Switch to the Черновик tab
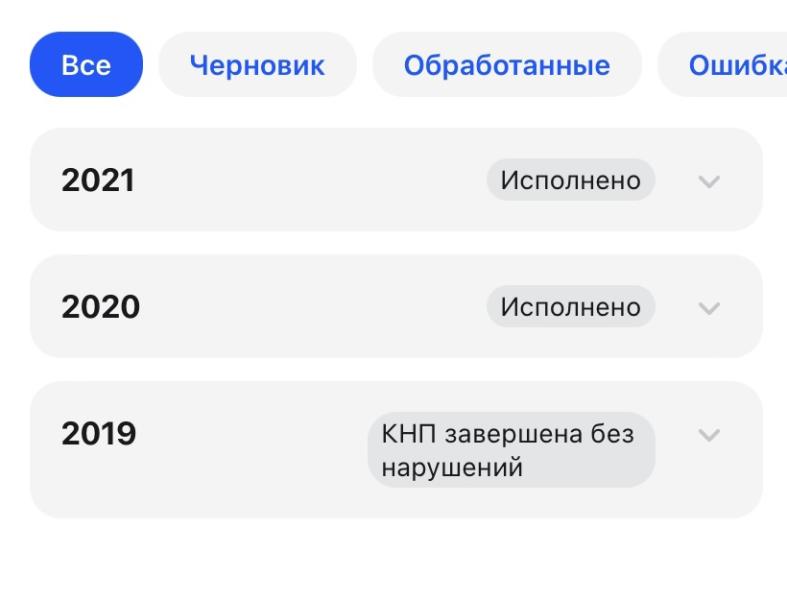Screen dimensions: 787x600 coord(258,65)
